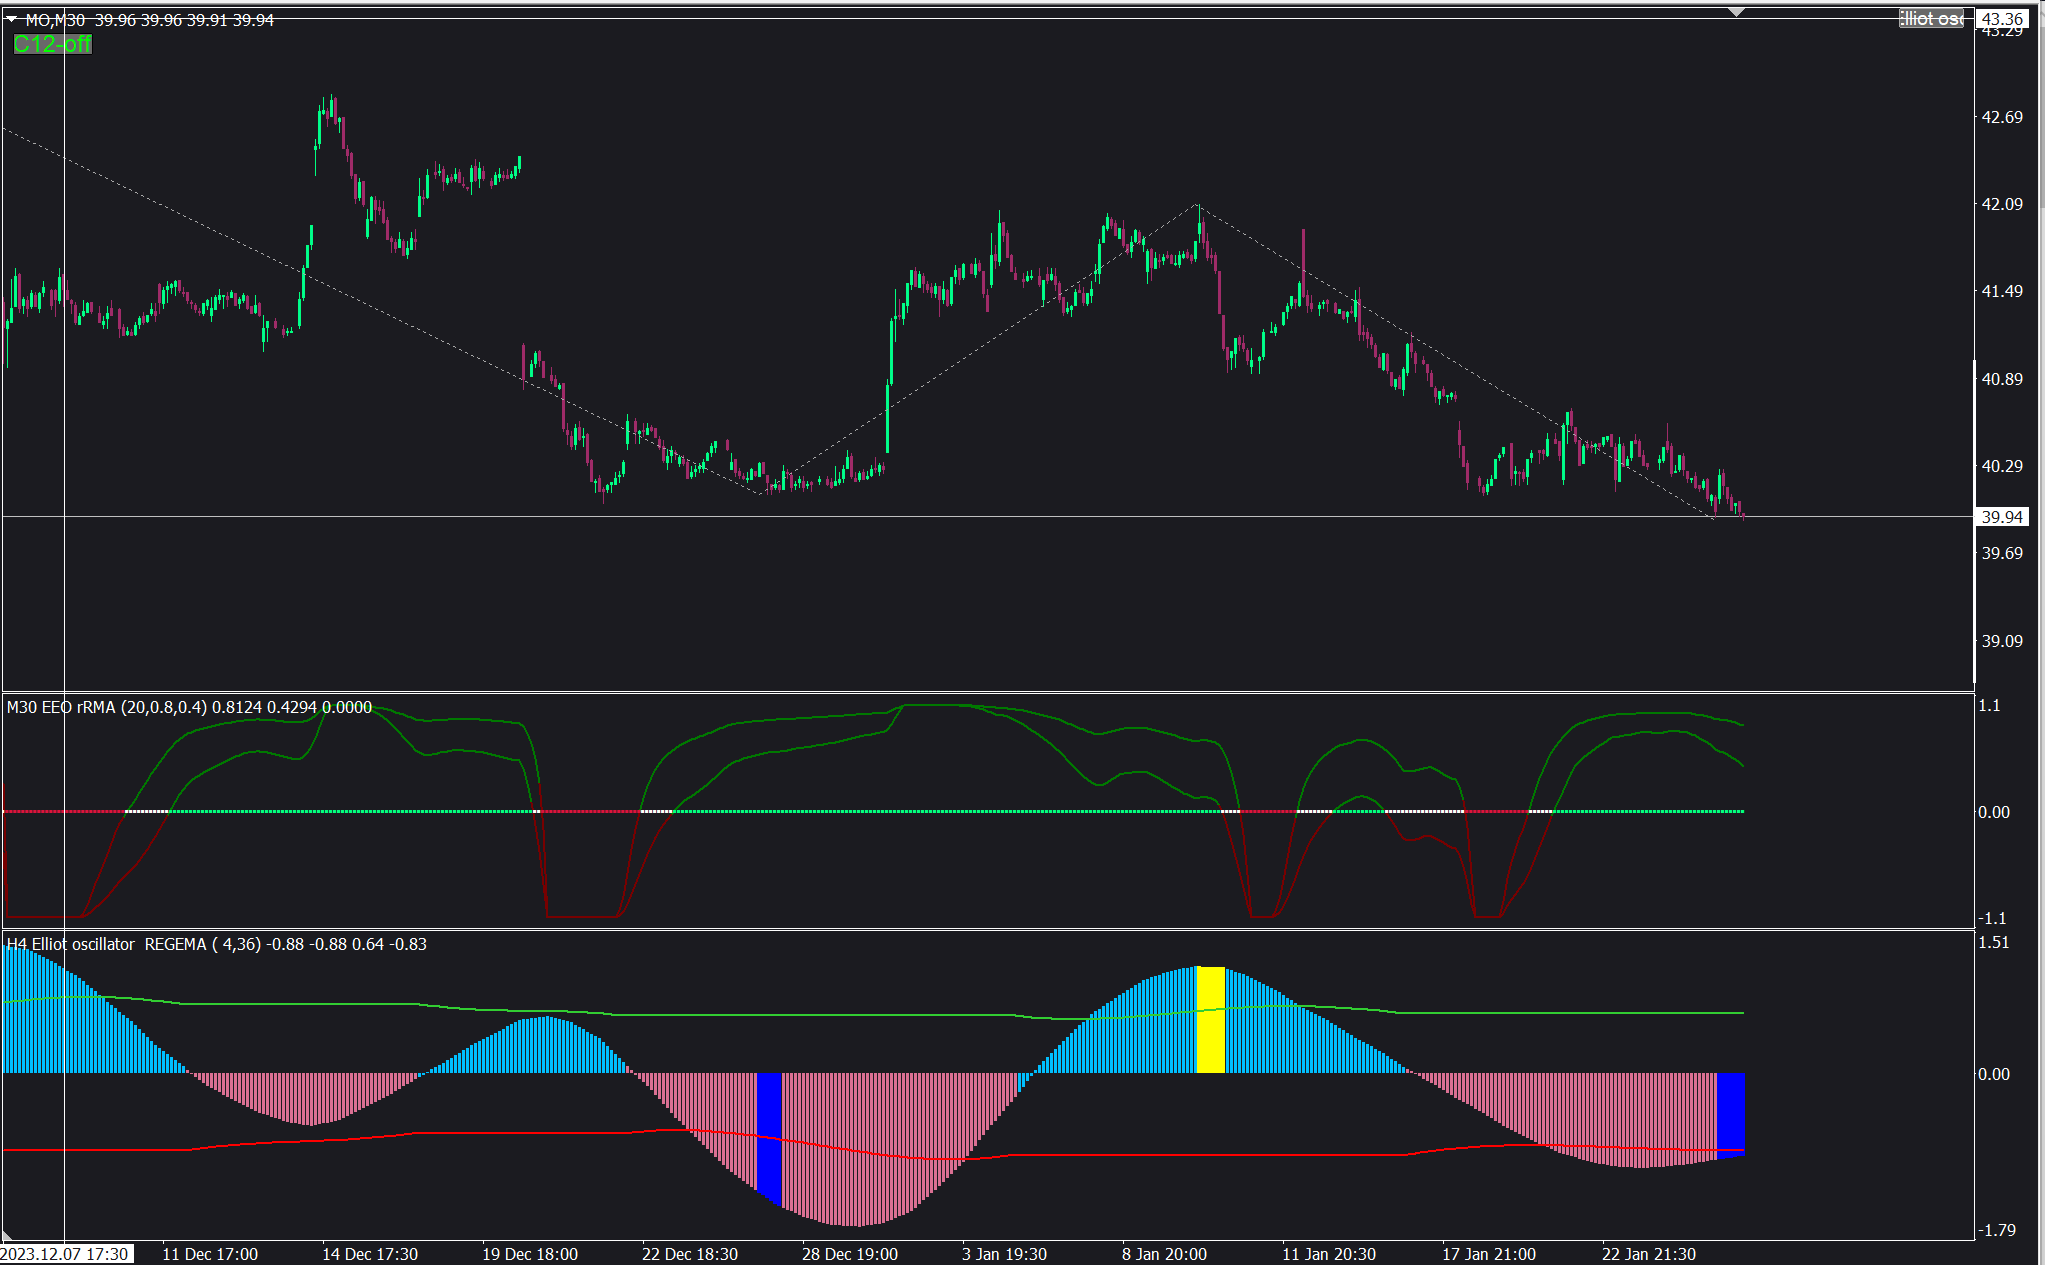Click the chart shift triangle marker

[1737, 12]
